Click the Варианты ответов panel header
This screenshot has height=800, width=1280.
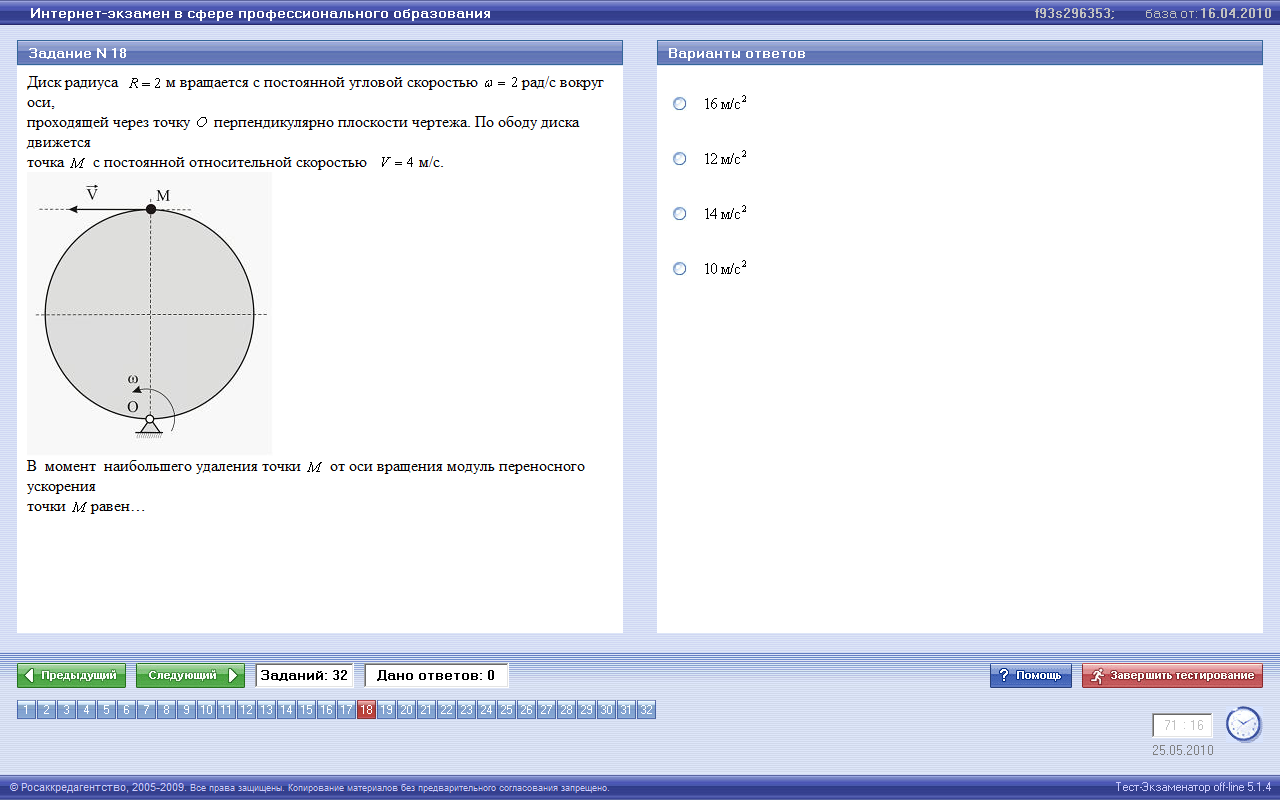(960, 53)
